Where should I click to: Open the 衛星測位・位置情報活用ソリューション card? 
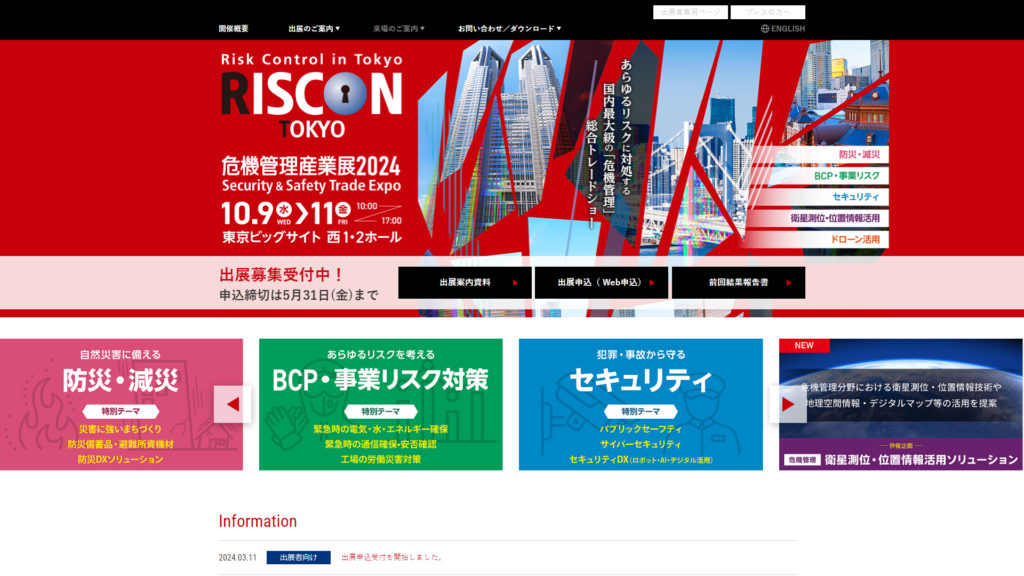coord(901,404)
